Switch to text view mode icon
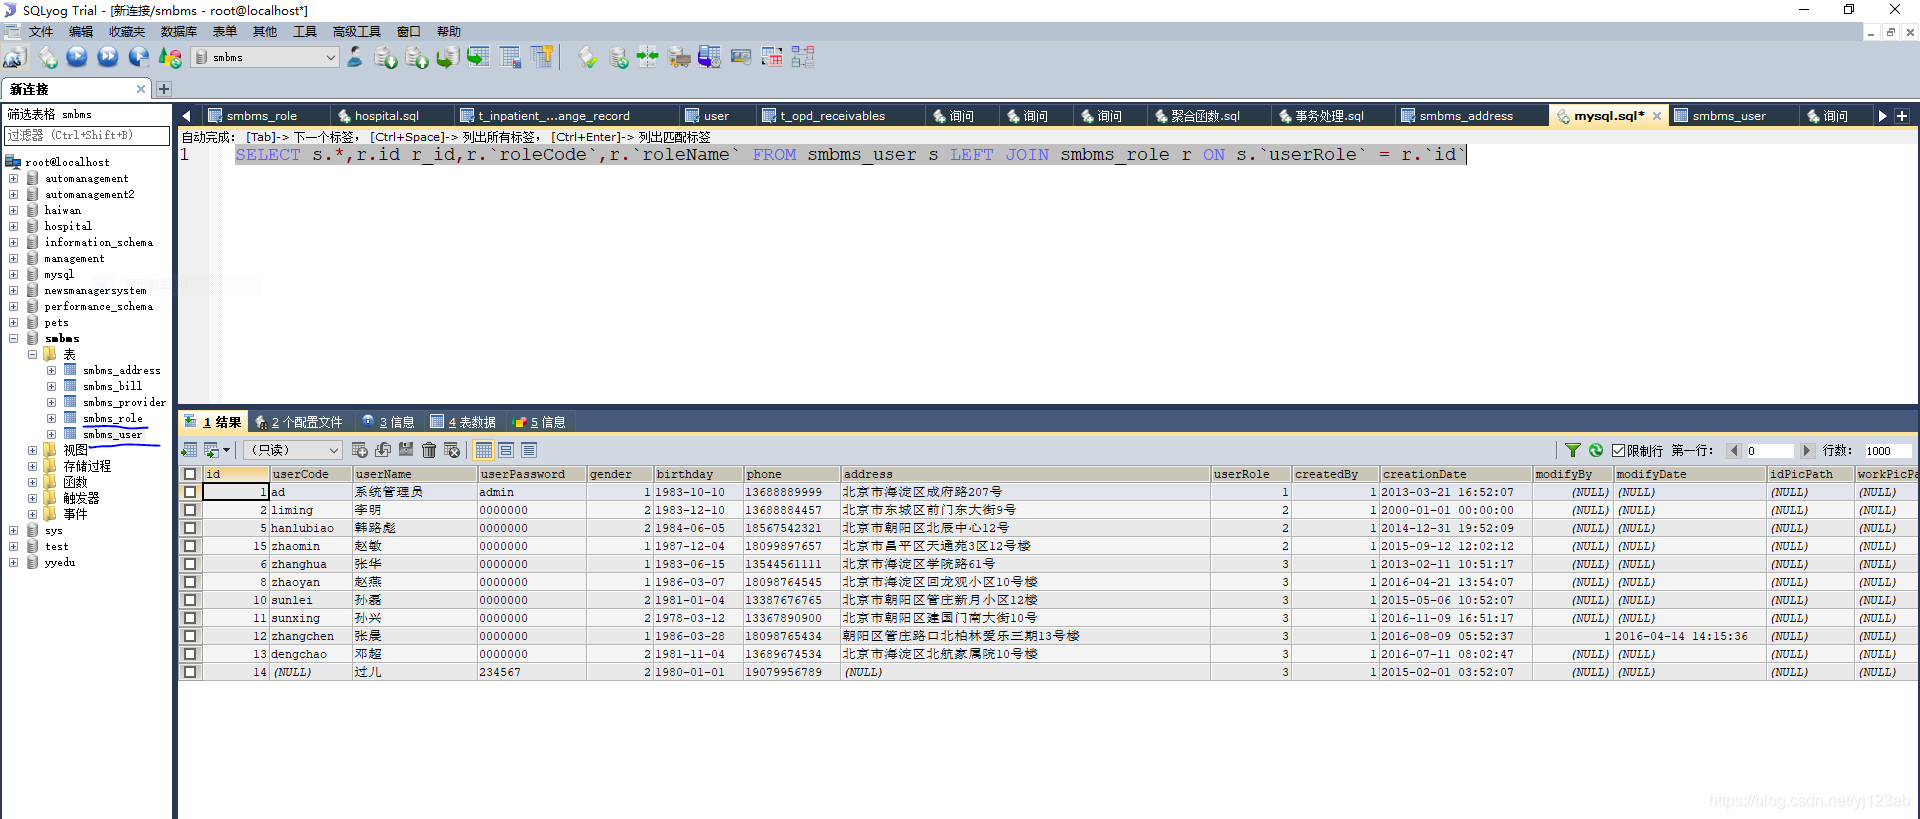Viewport: 1920px width, 819px height. tap(529, 450)
